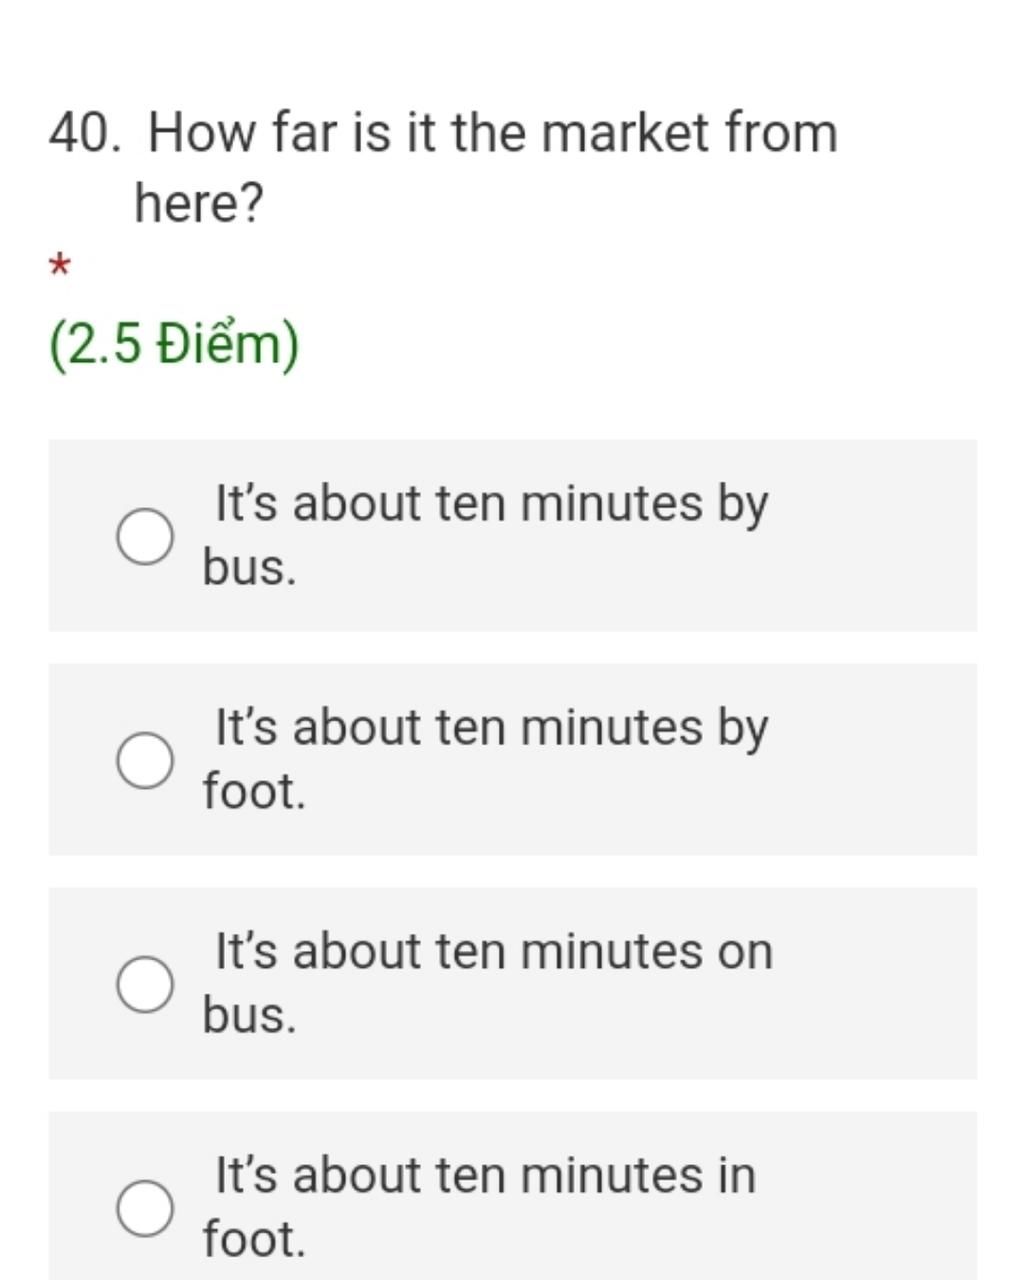Select the radio button for 'by foot'
The width and height of the screenshot is (1024, 1280).
click(x=145, y=760)
